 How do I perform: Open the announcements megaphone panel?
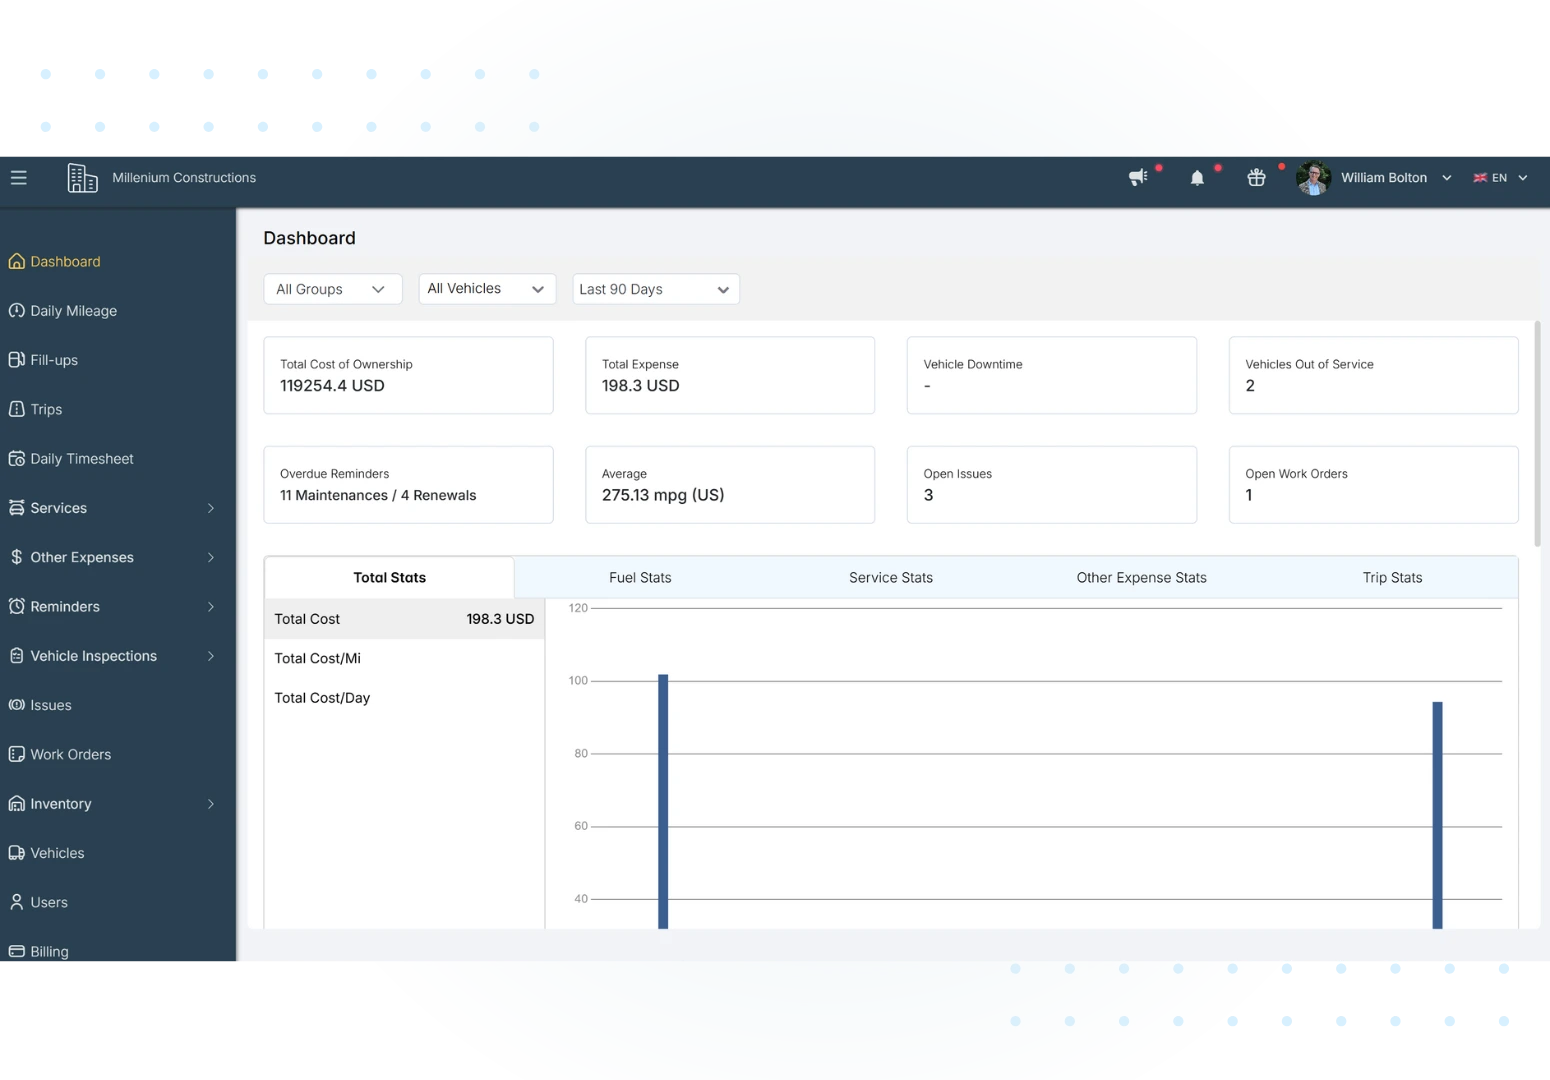coord(1139,177)
